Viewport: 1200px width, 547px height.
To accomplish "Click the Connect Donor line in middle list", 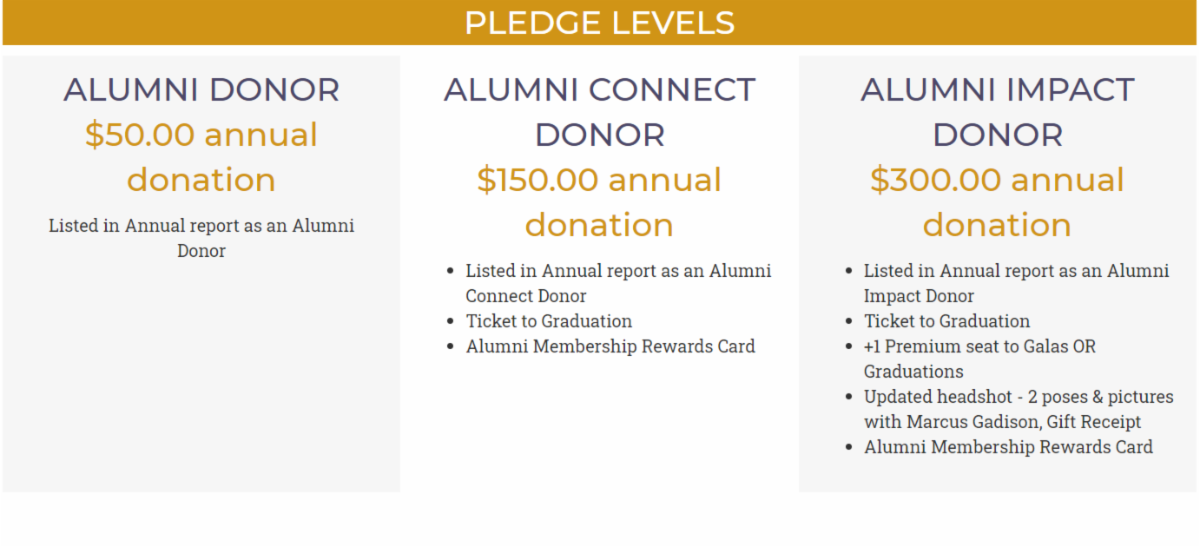I will (526, 296).
